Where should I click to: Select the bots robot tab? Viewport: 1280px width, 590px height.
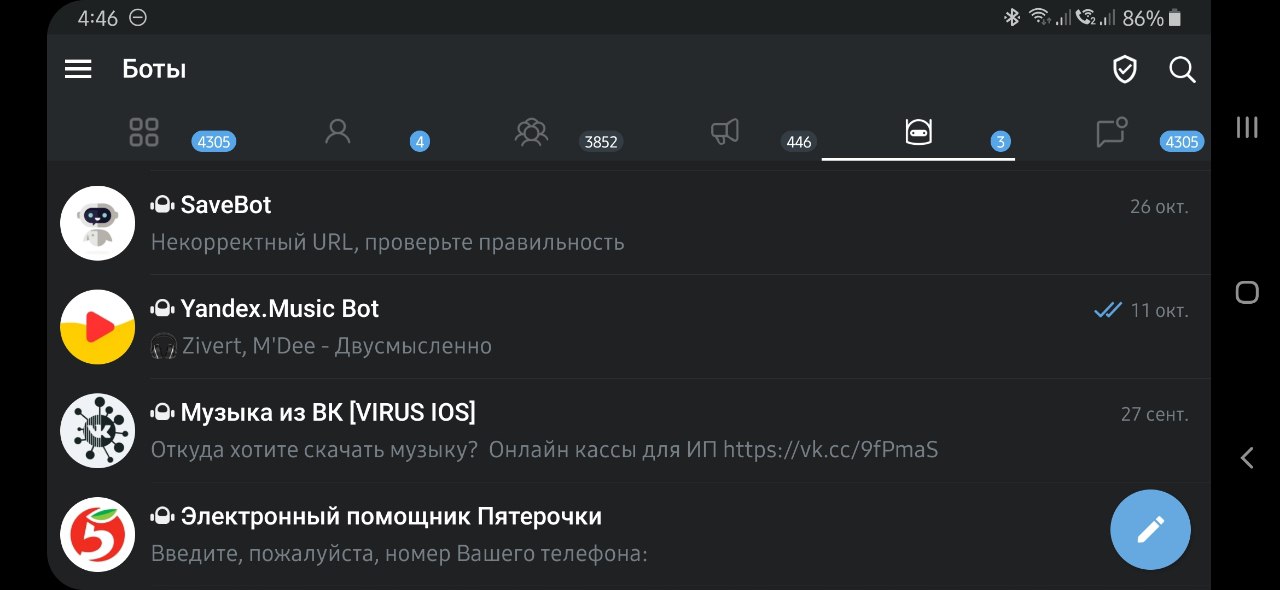click(x=918, y=132)
